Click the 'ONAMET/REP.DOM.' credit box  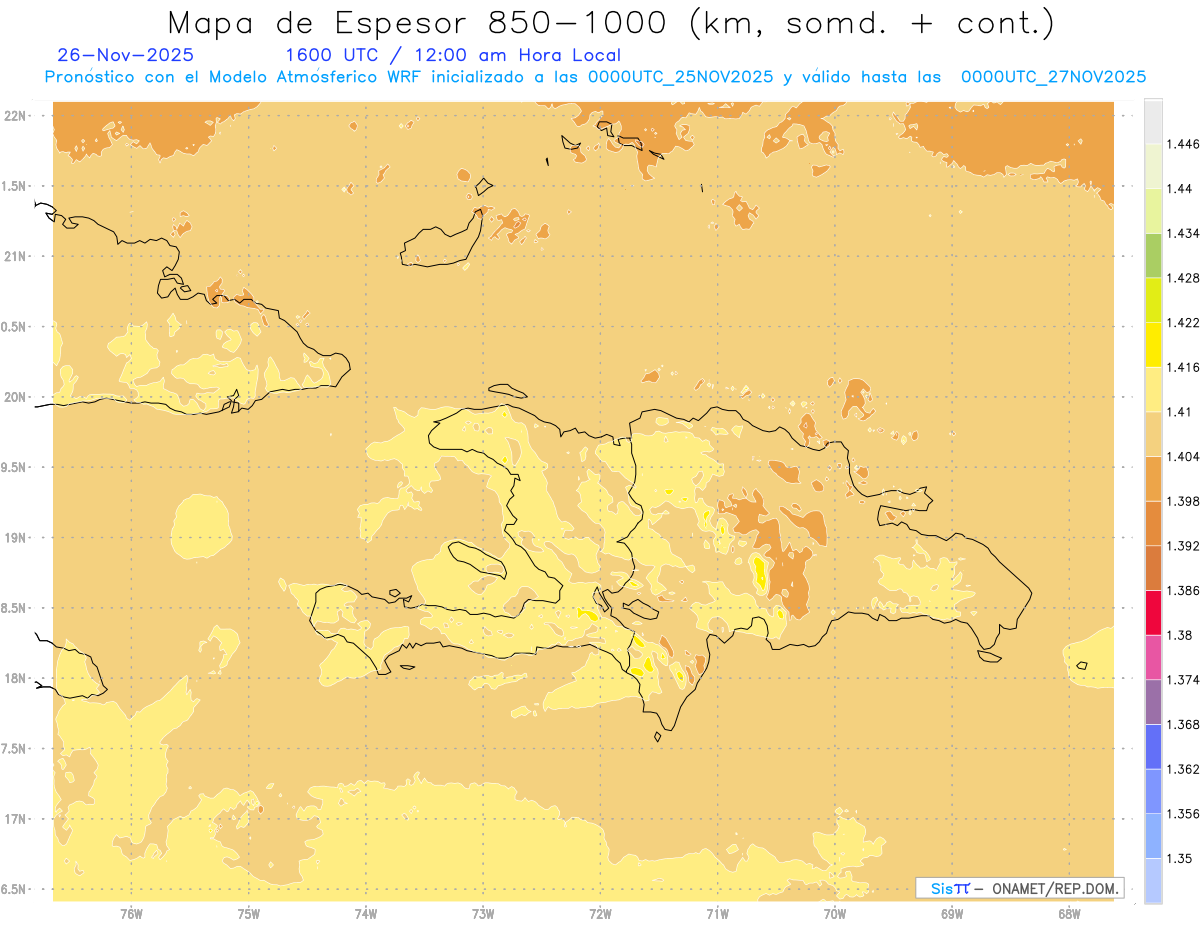1020,888
